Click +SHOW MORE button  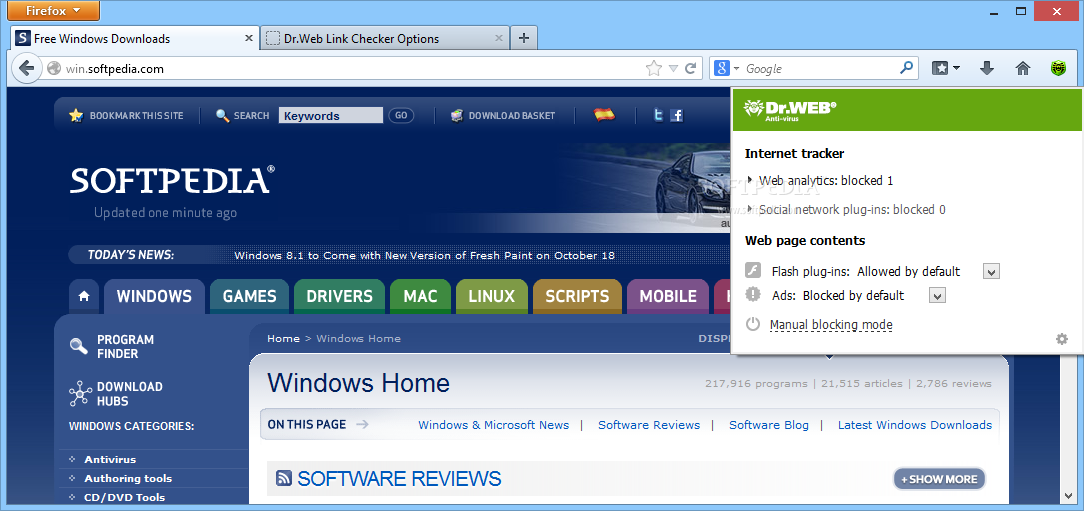[x=940, y=479]
